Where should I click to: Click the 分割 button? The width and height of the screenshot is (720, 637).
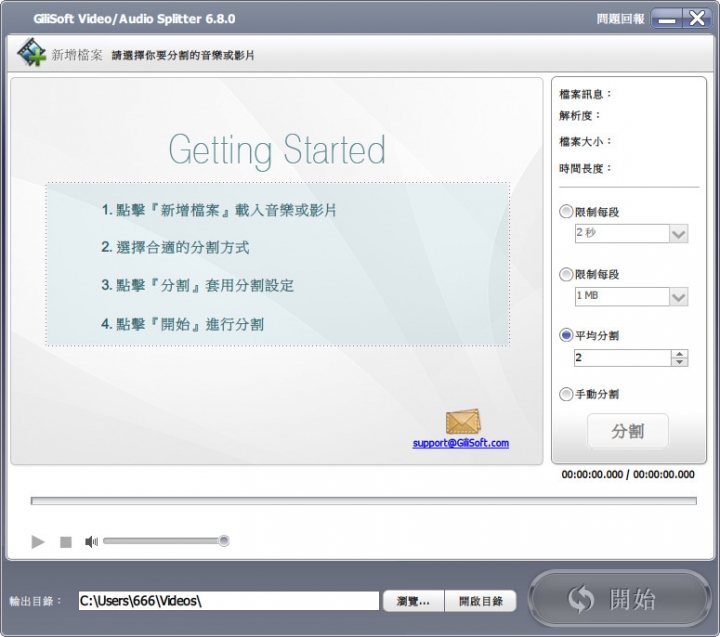[x=628, y=431]
